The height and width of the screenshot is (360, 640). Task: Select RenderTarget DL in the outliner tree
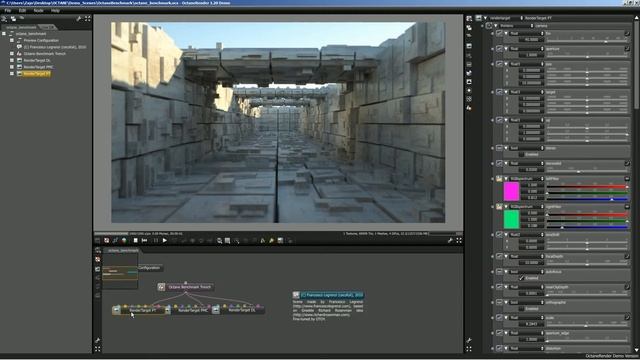coord(37,60)
